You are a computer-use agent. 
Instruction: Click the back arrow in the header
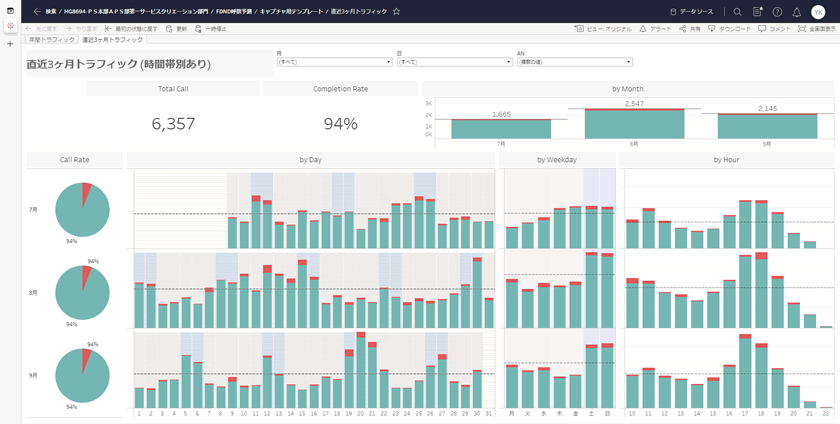tap(37, 11)
